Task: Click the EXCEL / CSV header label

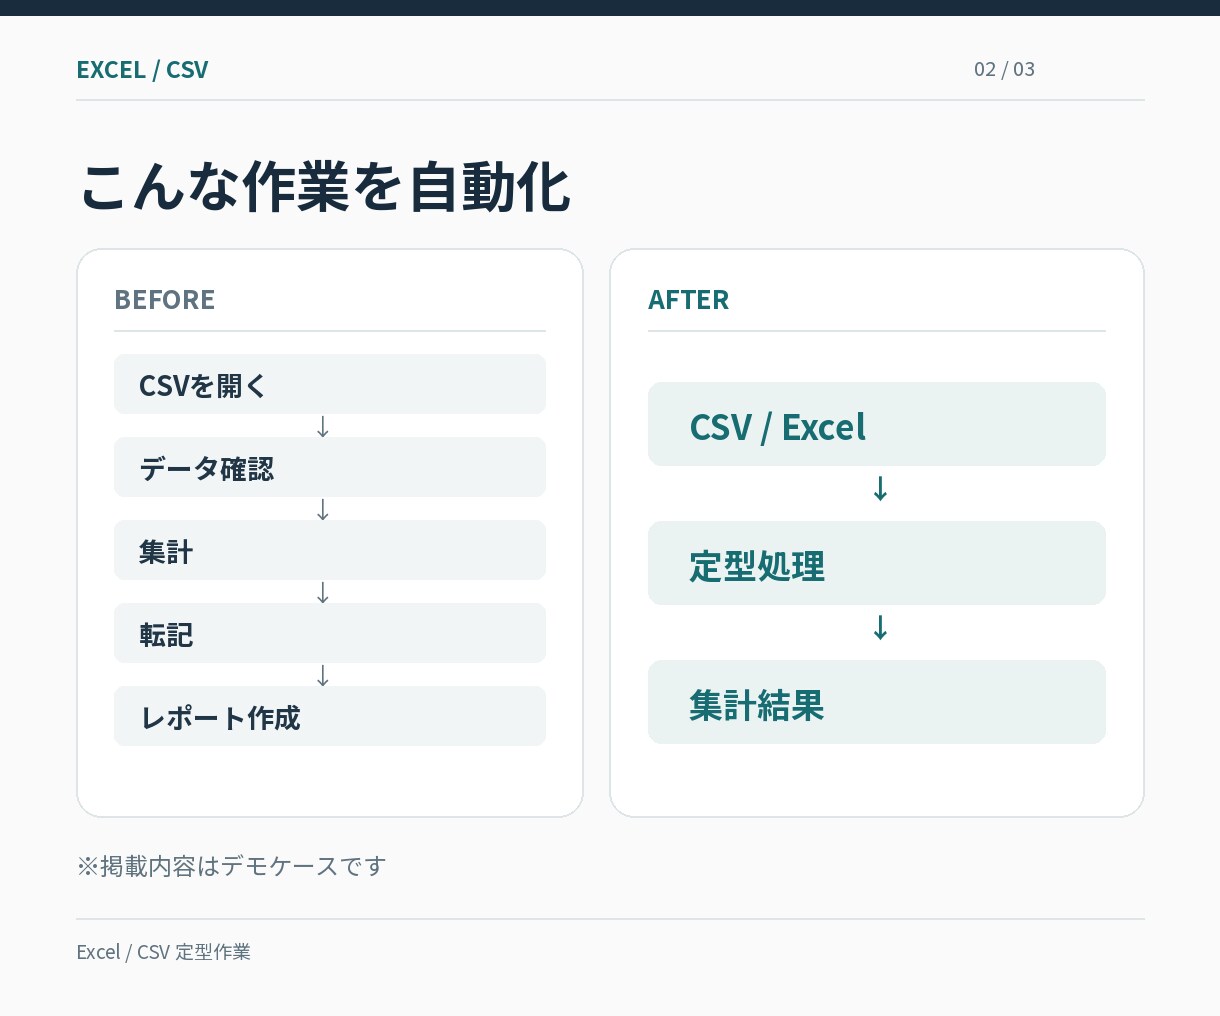Action: [142, 69]
